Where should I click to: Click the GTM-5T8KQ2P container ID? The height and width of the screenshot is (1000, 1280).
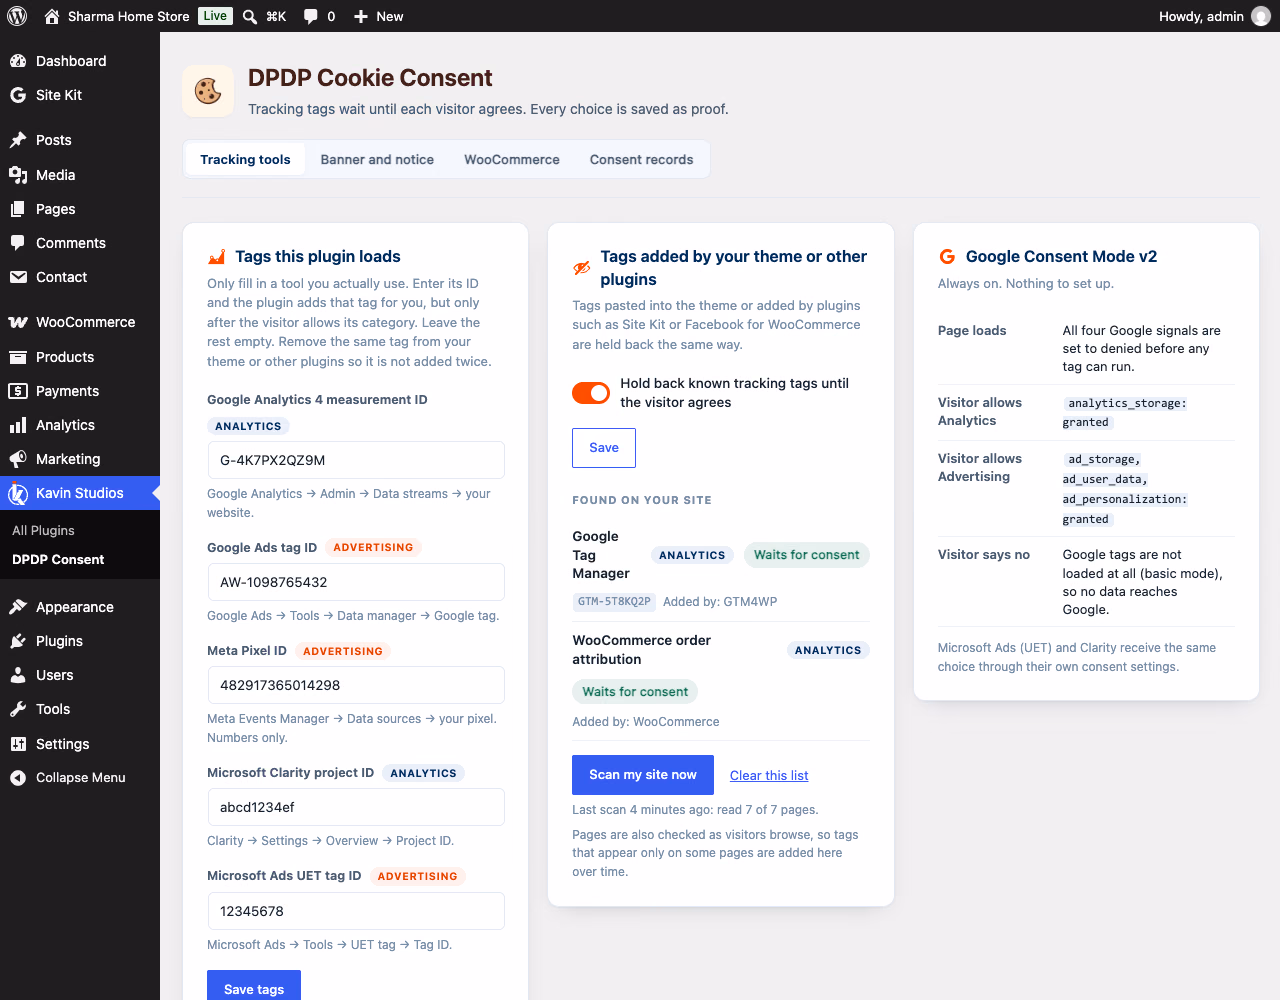click(614, 602)
